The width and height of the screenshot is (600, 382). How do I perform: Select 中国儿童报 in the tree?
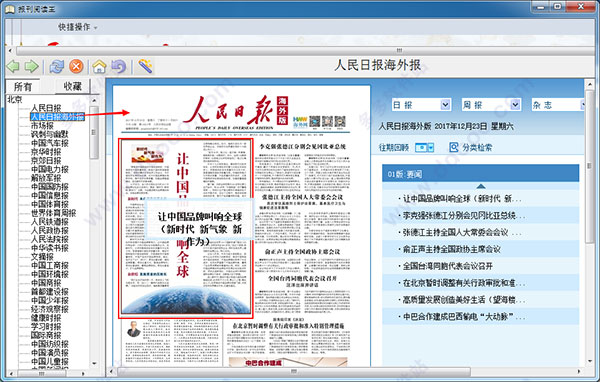click(x=50, y=362)
